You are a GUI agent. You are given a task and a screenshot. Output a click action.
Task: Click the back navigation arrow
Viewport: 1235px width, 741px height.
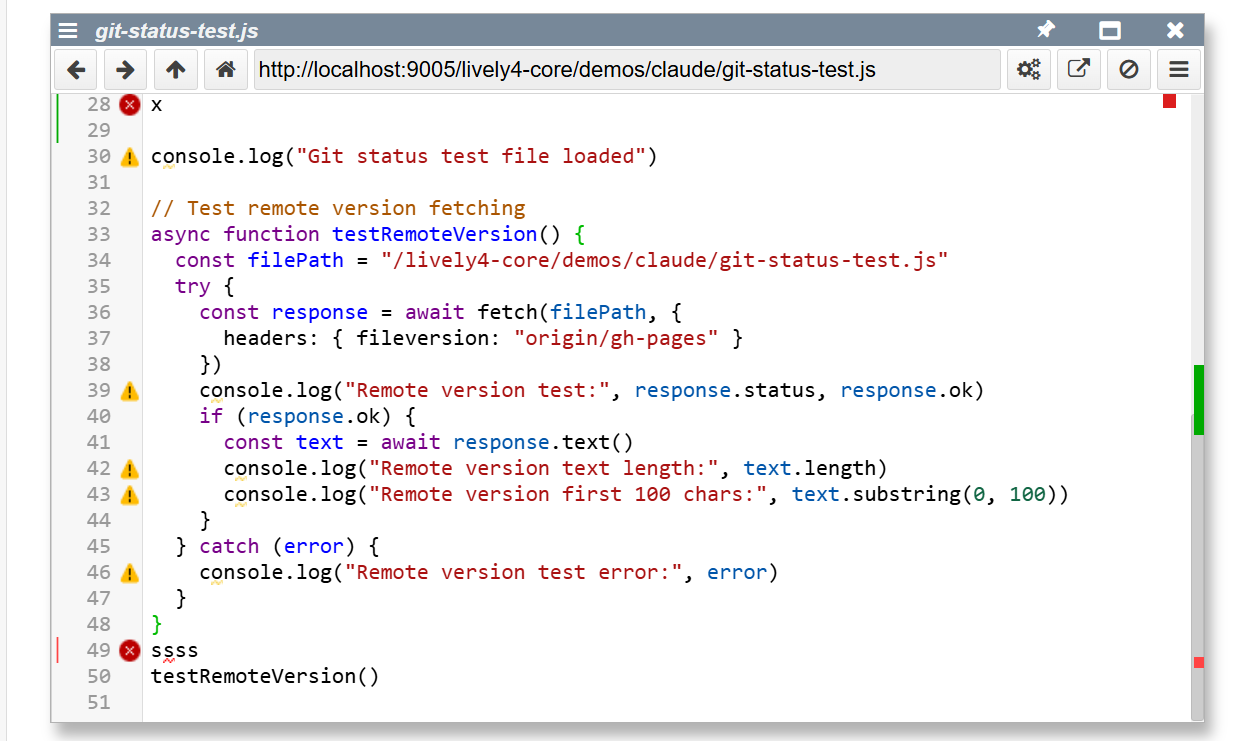coord(76,70)
